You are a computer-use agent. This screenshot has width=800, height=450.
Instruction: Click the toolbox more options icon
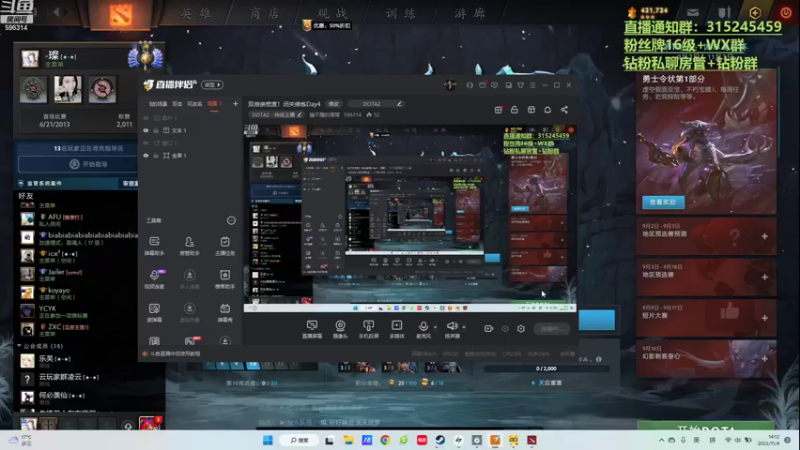point(231,220)
